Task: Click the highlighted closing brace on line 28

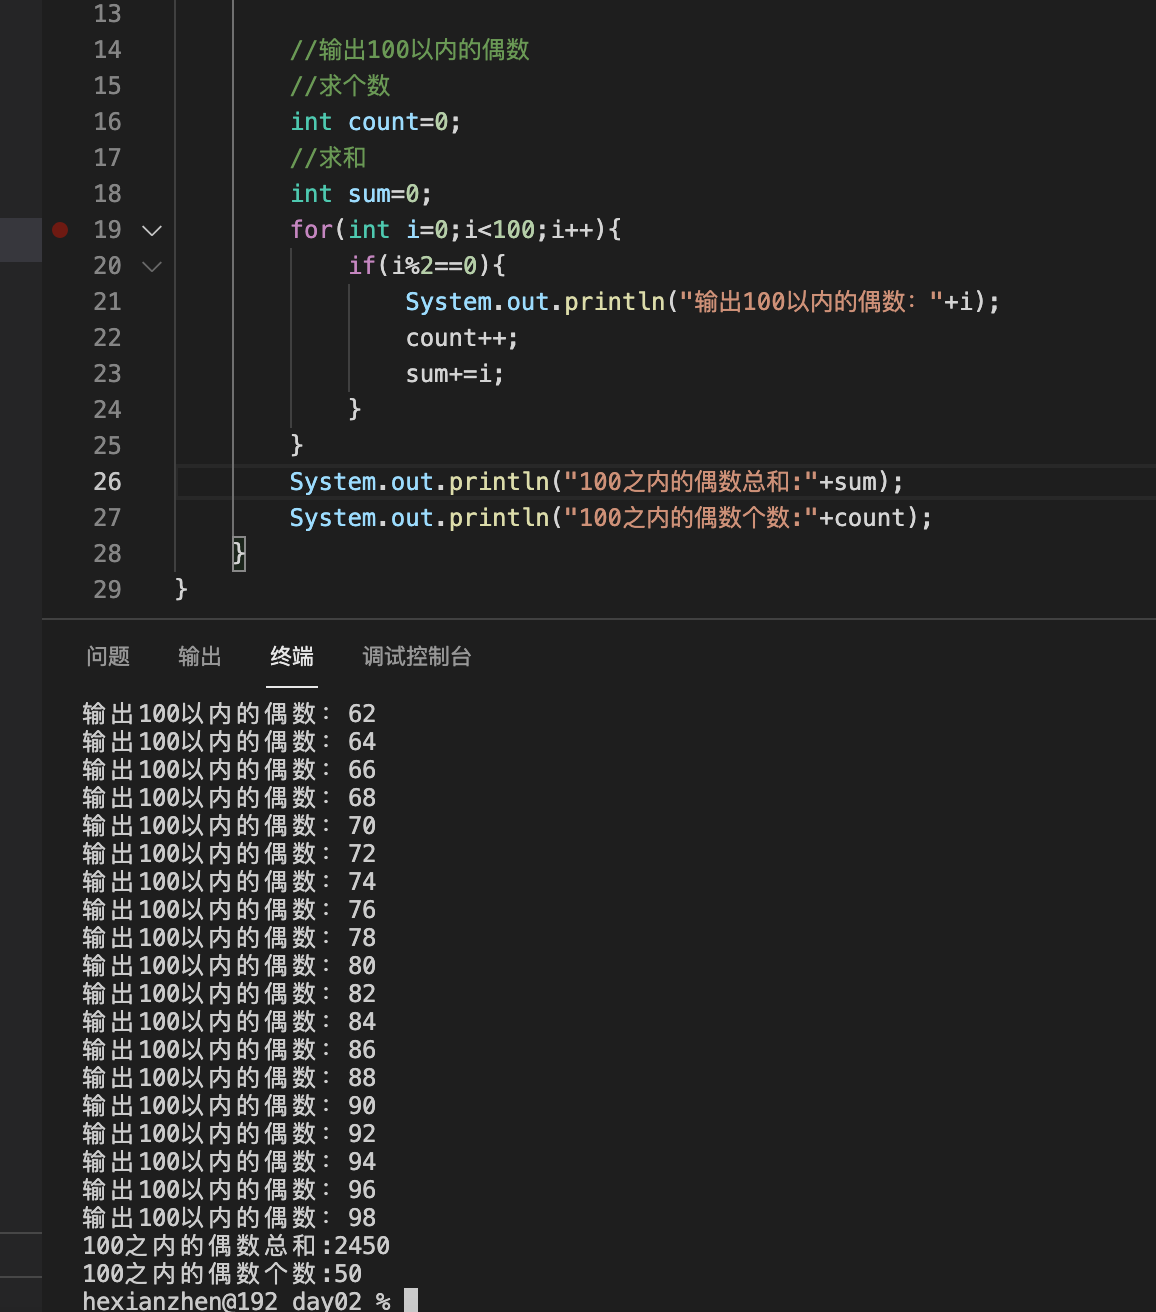Action: point(239,553)
